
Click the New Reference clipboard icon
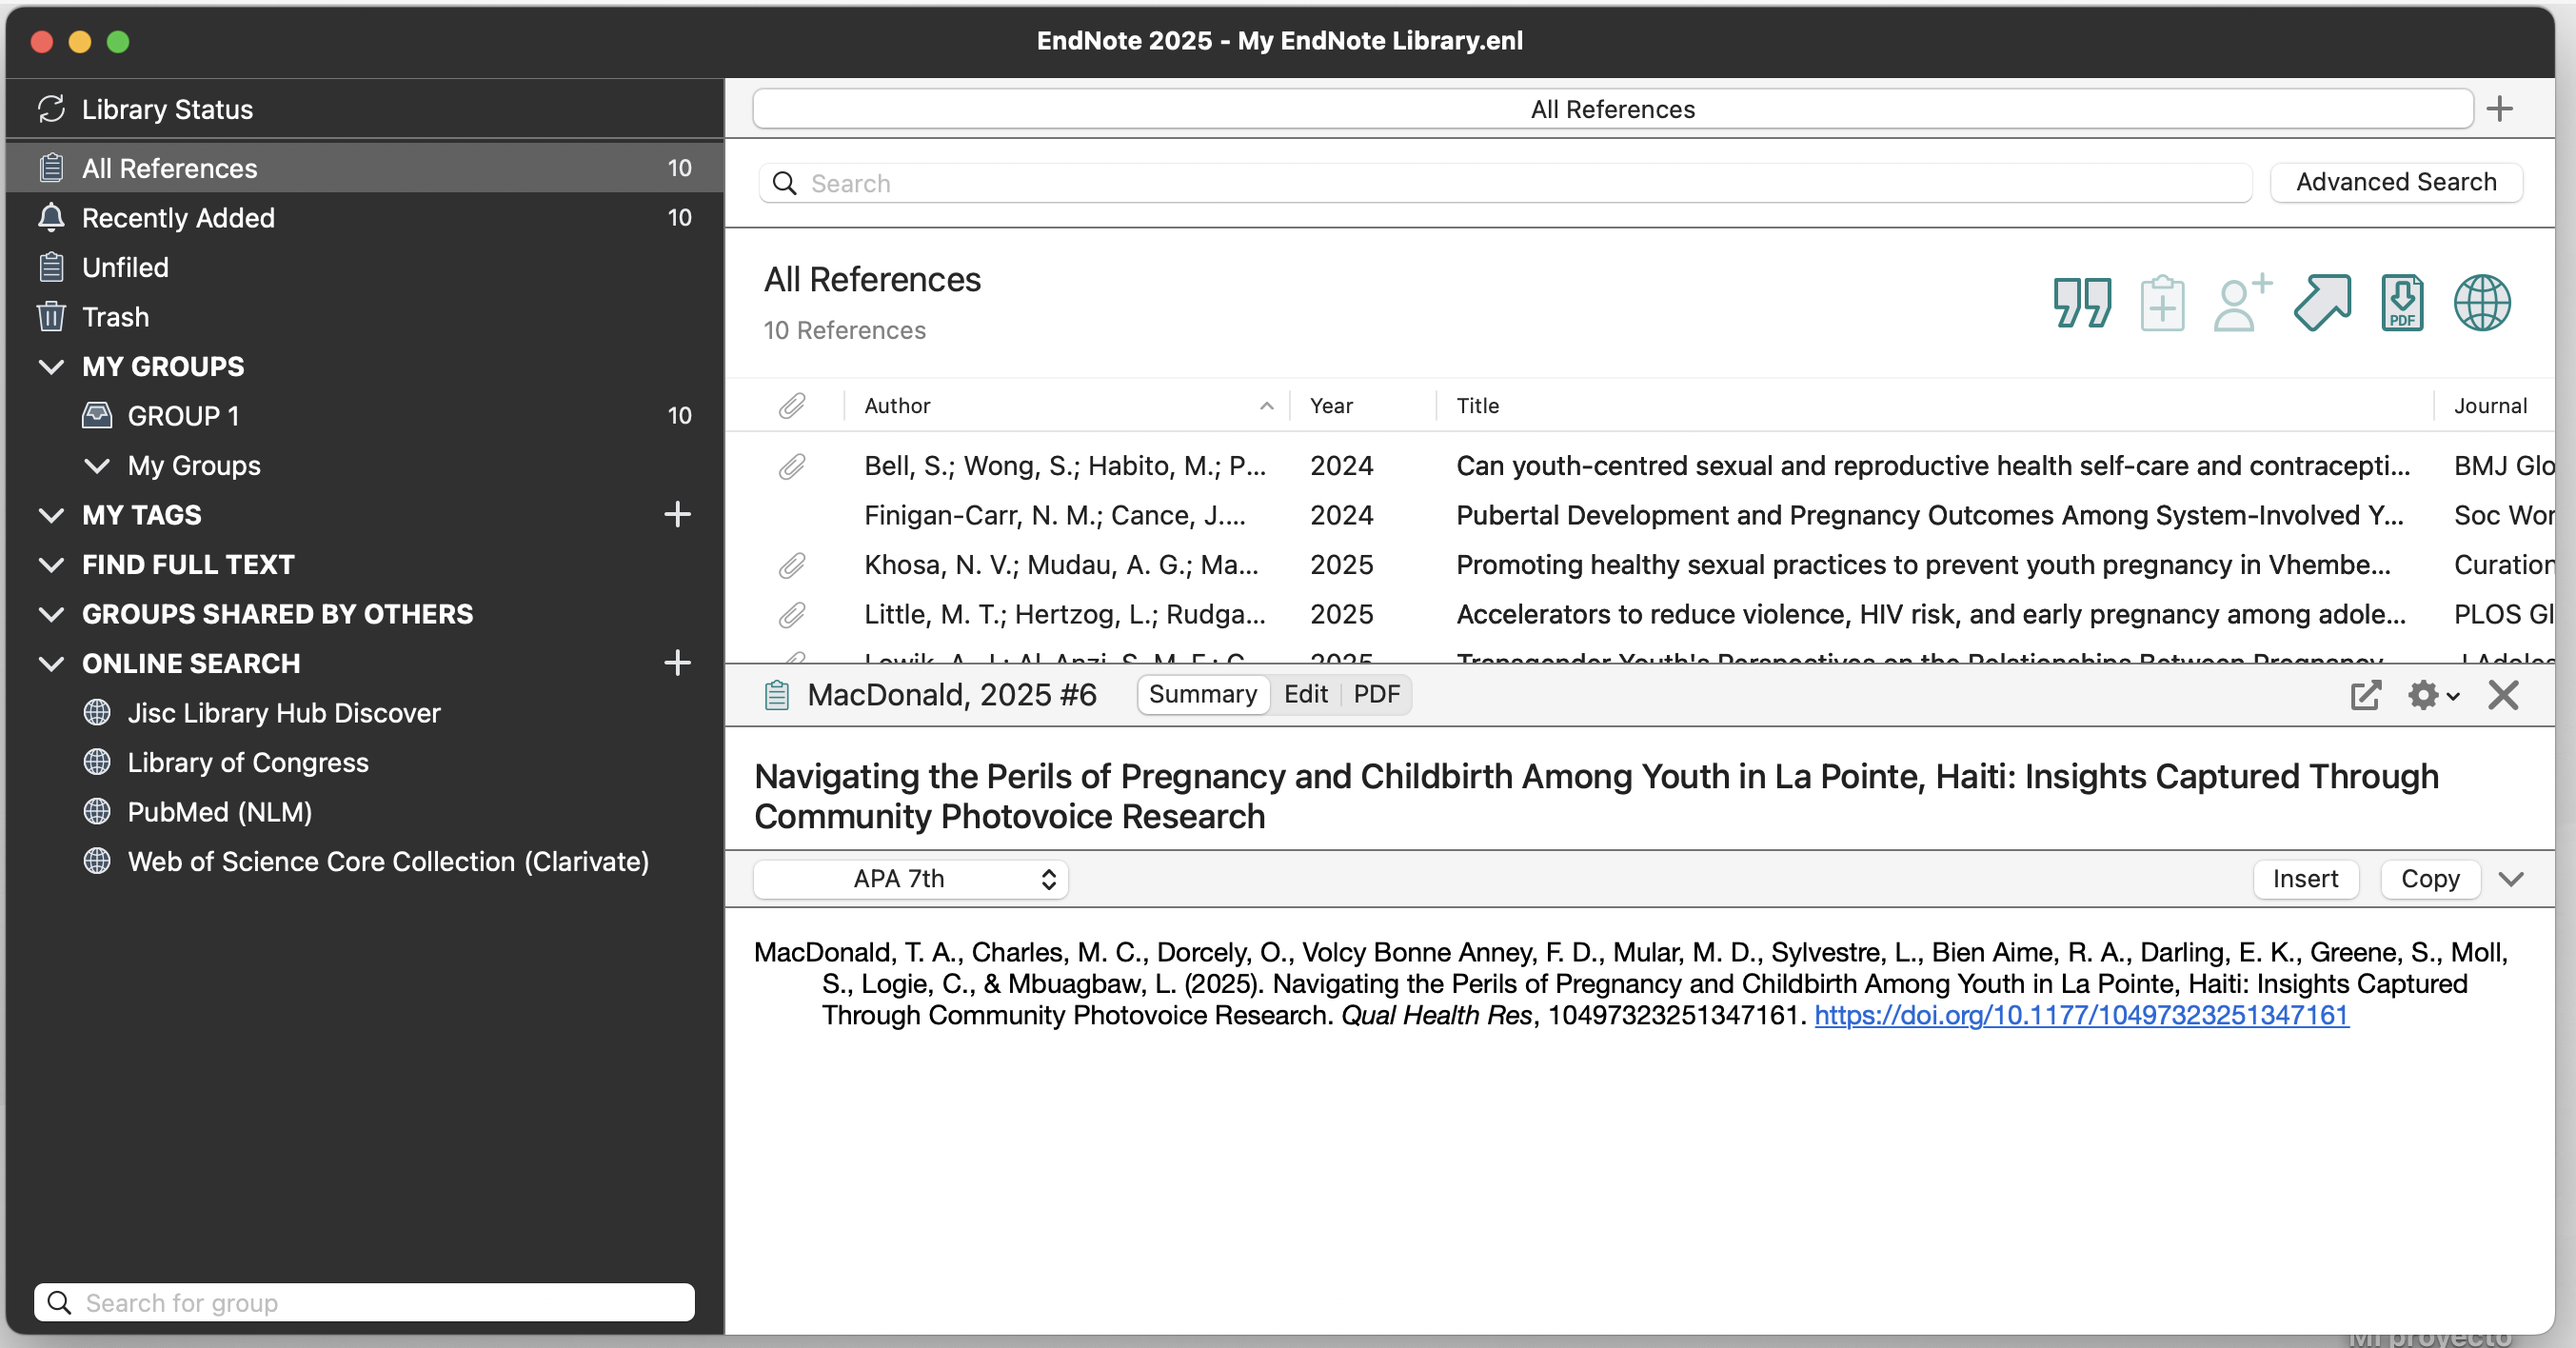point(2162,302)
